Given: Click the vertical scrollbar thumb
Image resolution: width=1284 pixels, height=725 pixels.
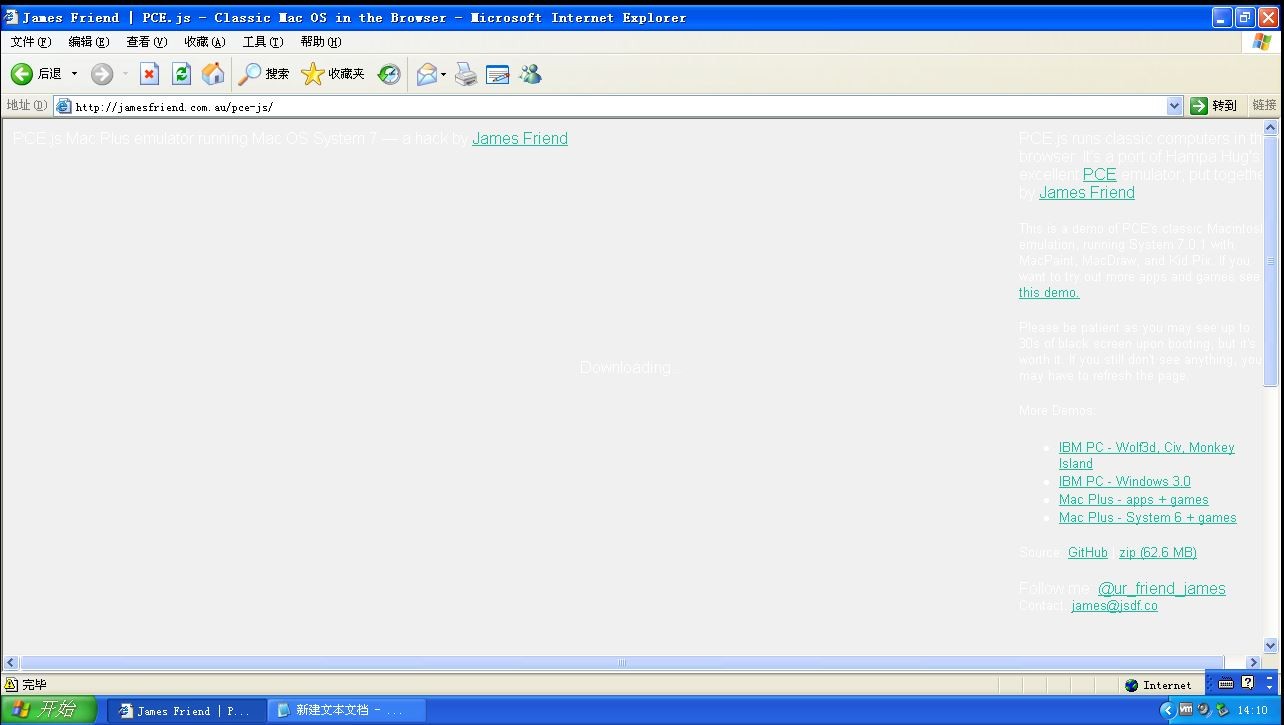Looking at the screenshot, I should click(1271, 261).
